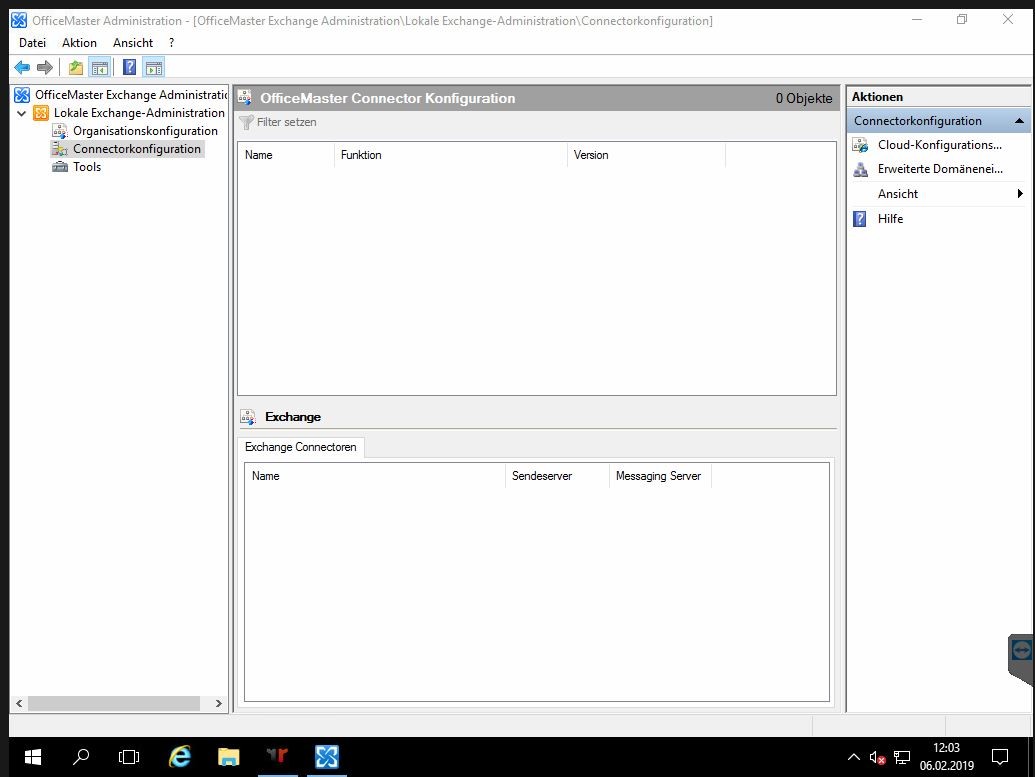Toggle the console tree pane toolbar icon
Image resolution: width=1035 pixels, height=777 pixels.
pos(99,68)
